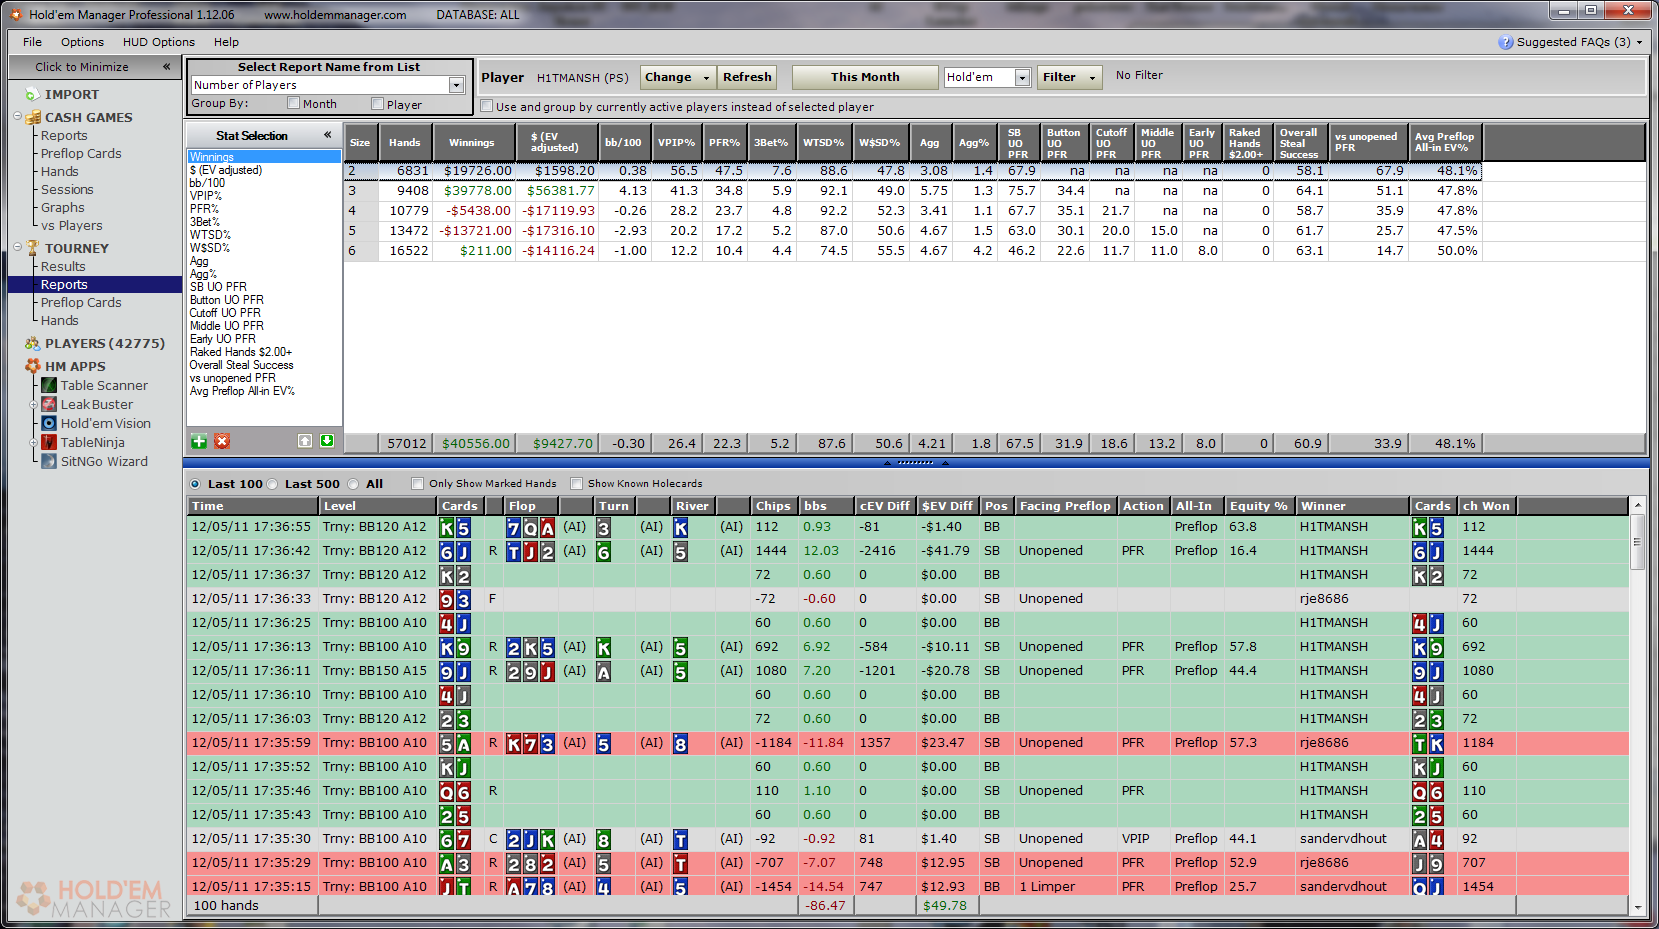Open the Change player dropdown arrow
The image size is (1659, 929).
pyautogui.click(x=706, y=77)
